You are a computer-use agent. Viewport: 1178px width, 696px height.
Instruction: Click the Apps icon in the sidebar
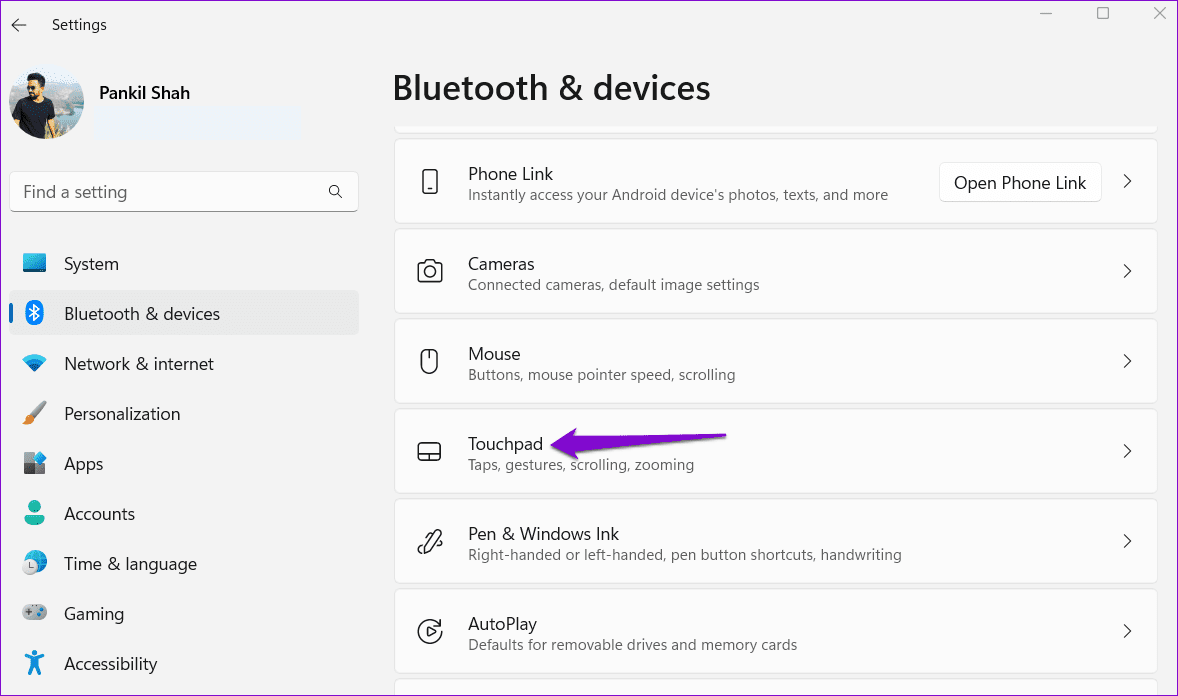[x=34, y=463]
